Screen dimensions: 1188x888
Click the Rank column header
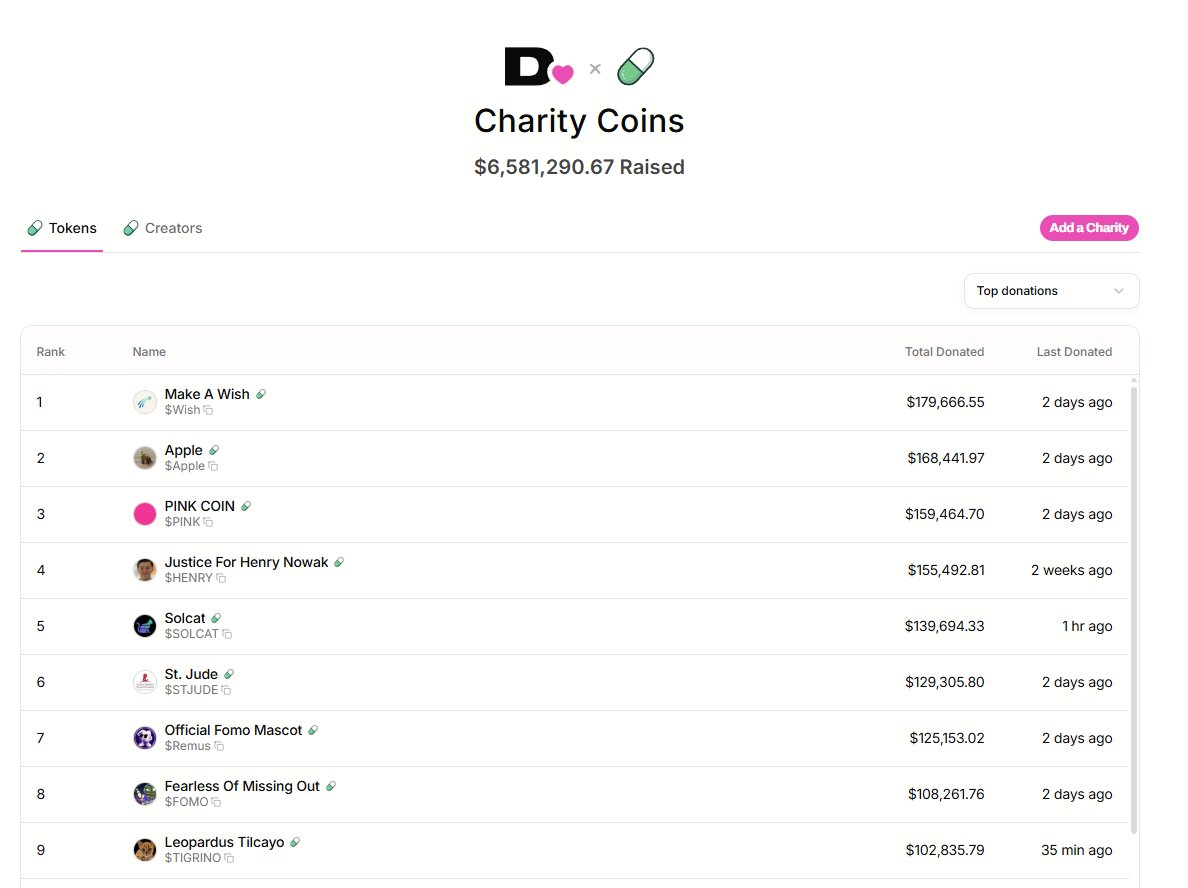pyautogui.click(x=51, y=352)
